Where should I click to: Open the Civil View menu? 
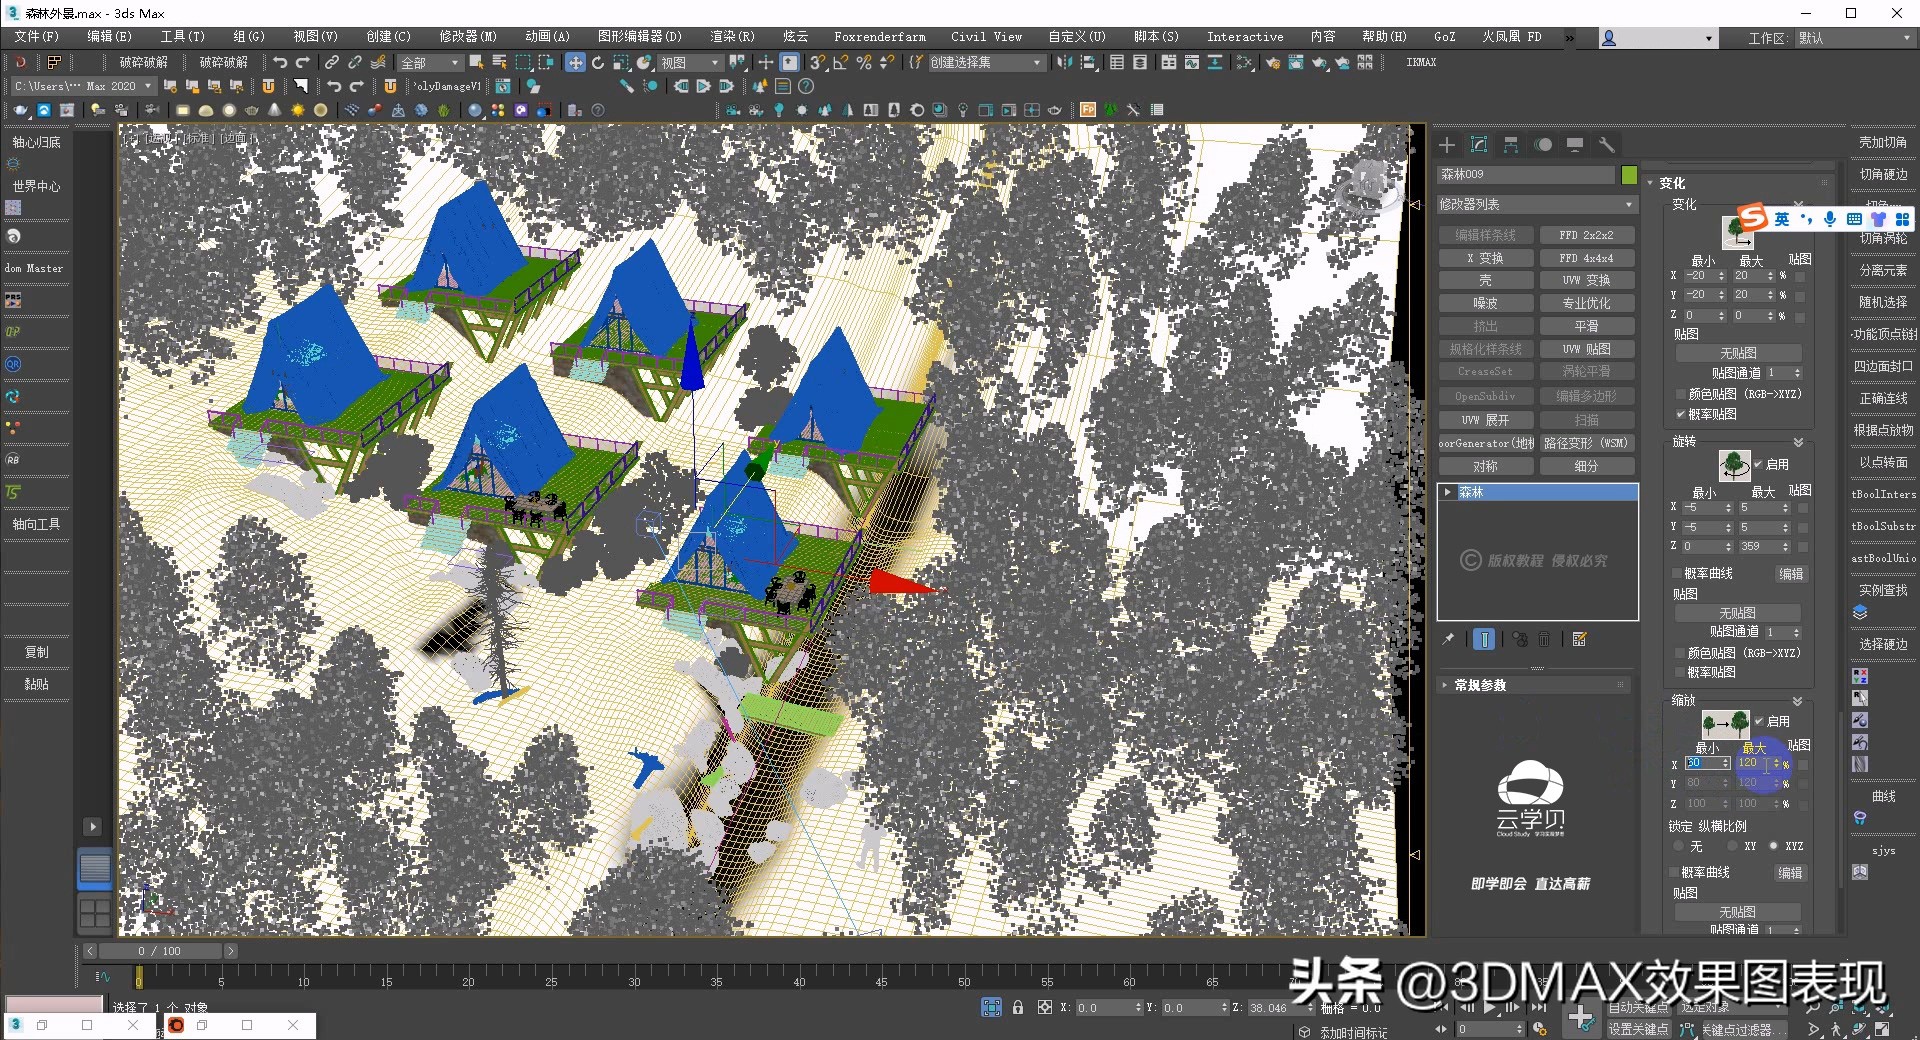point(985,37)
